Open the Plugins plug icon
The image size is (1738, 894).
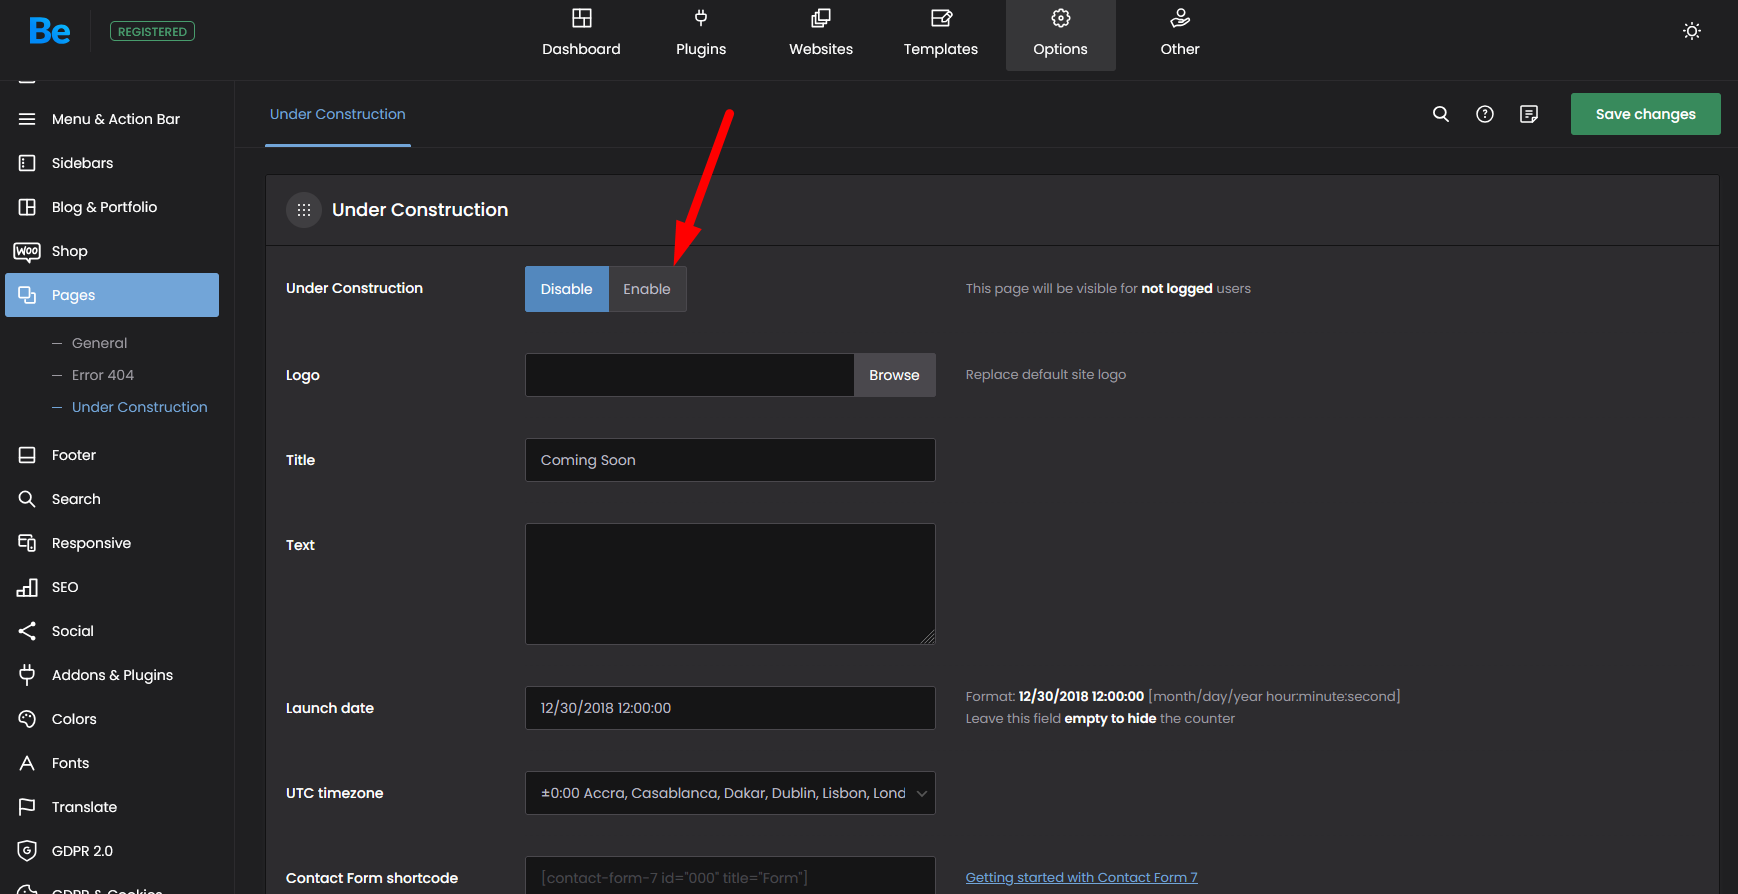[x=701, y=18]
